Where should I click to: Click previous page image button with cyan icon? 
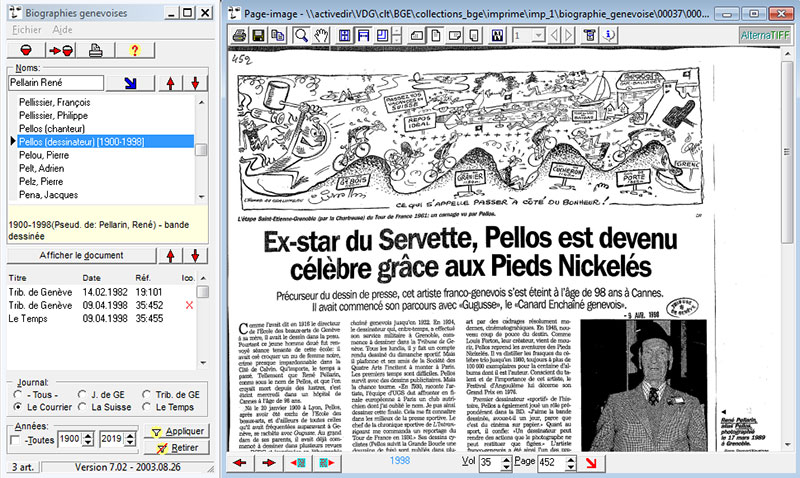[x=298, y=463]
